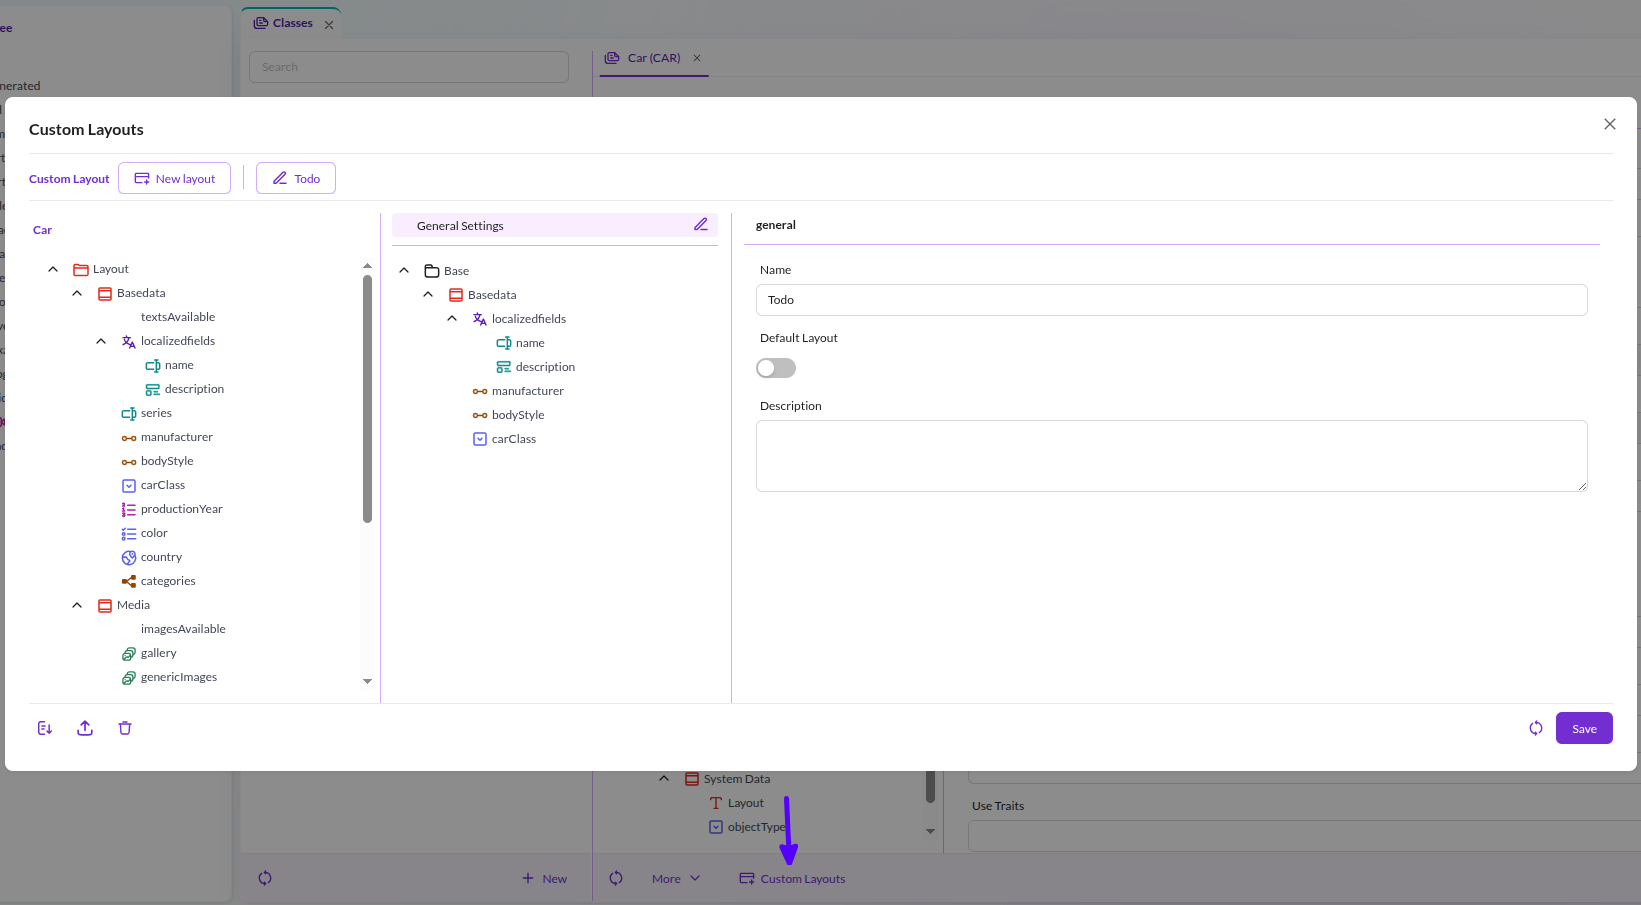Viewport: 1641px width, 905px height.
Task: Click the bodyStyle relation icon in middle tree
Action: 480,415
